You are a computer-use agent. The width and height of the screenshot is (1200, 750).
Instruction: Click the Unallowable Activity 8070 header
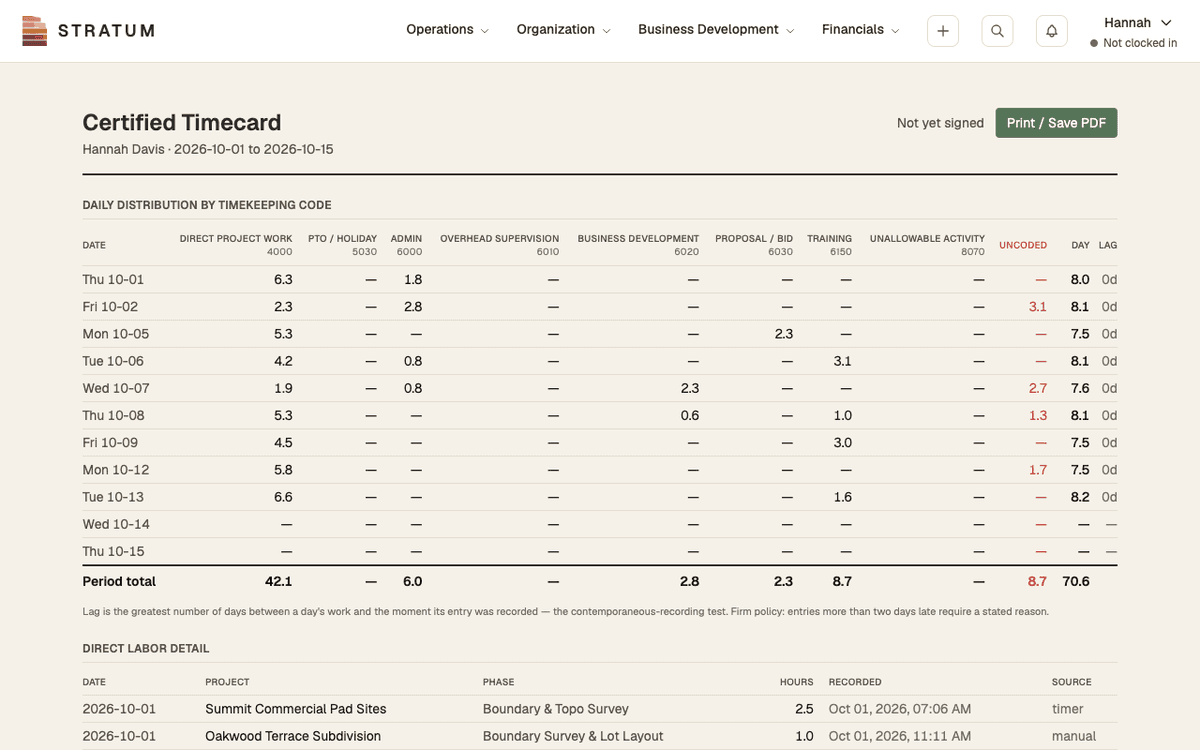point(927,245)
